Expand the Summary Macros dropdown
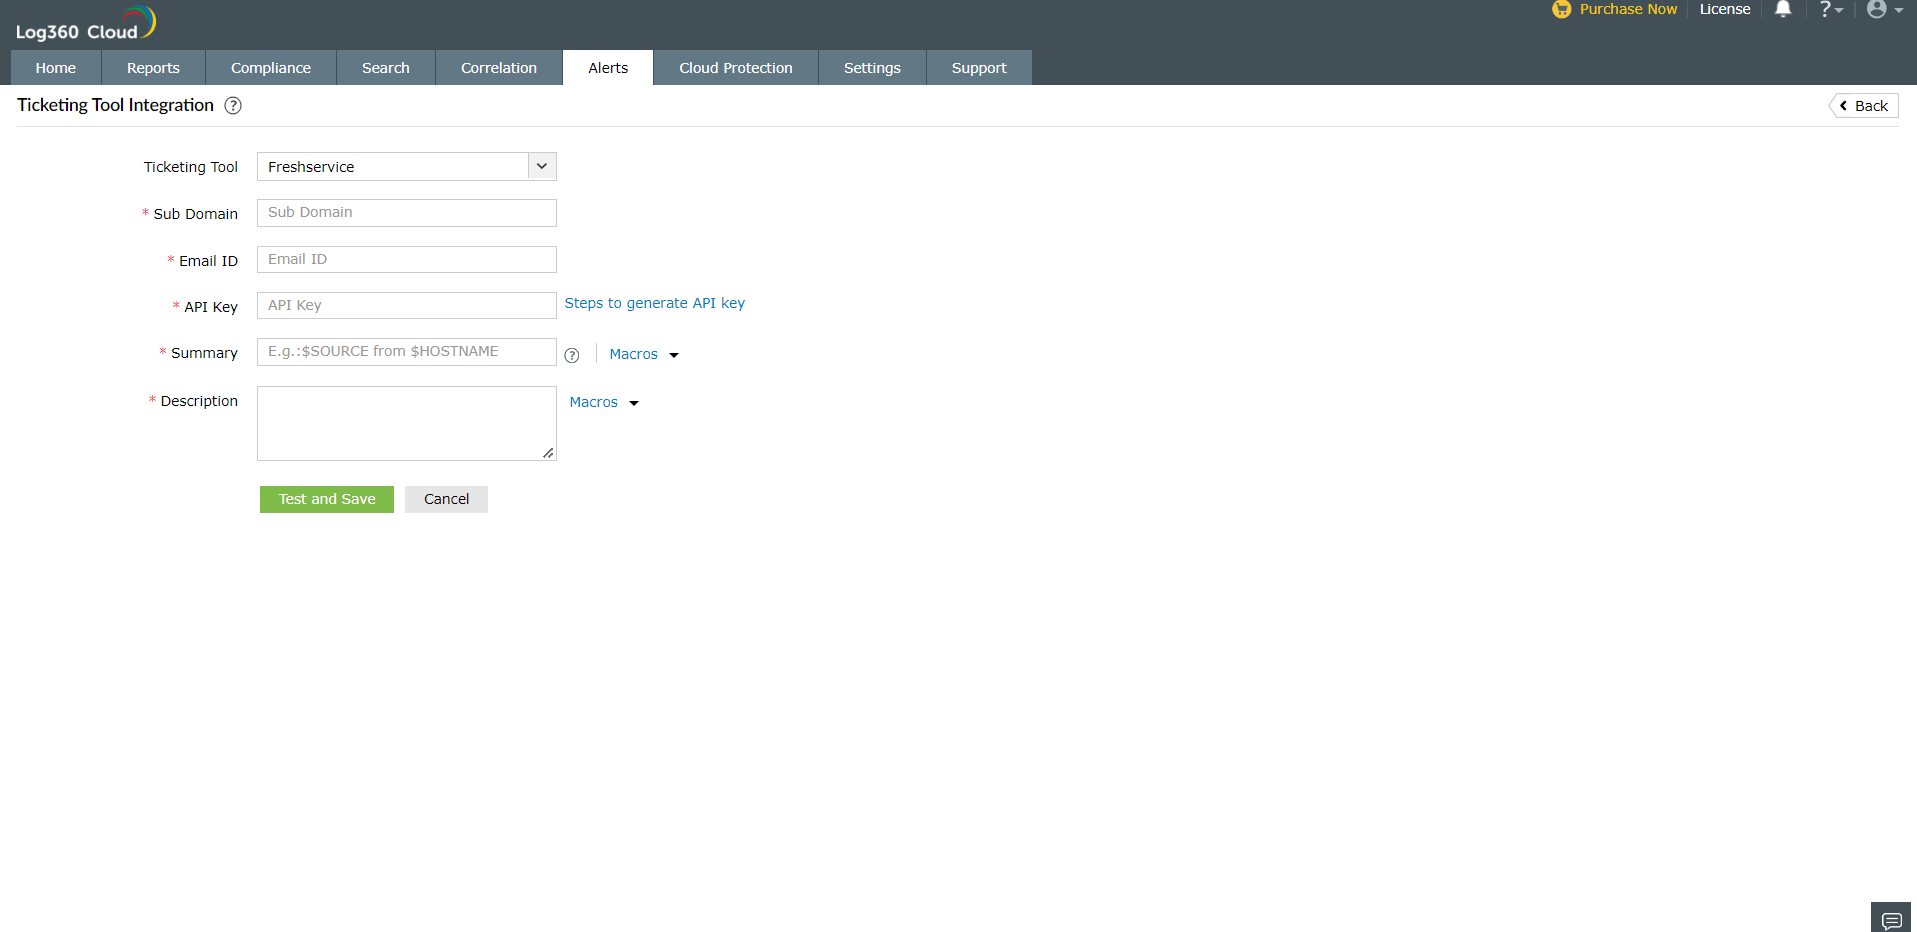 644,355
